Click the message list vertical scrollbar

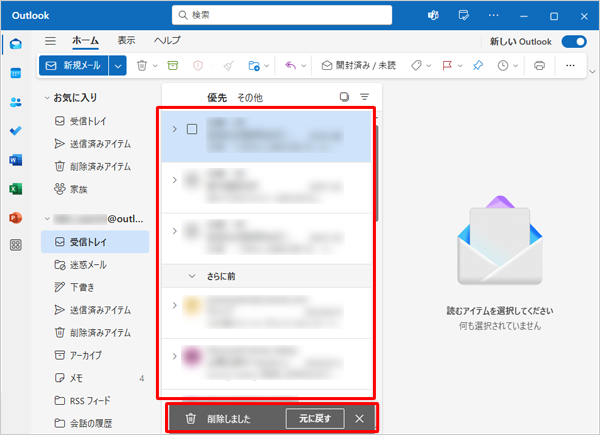click(377, 172)
